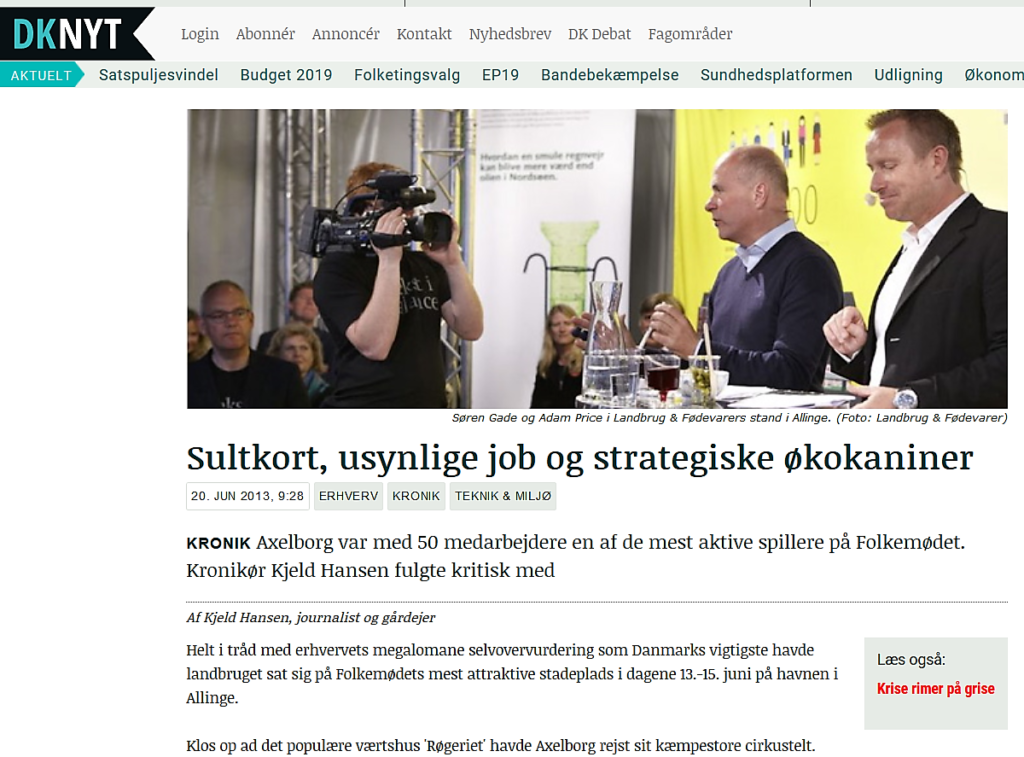Open the Login link
1024x757 pixels.
click(x=200, y=34)
